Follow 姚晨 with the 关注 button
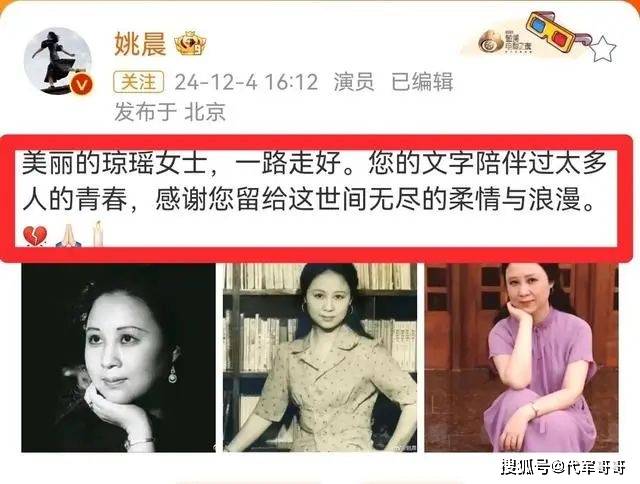Image resolution: width=640 pixels, height=484 pixels. 138,82
